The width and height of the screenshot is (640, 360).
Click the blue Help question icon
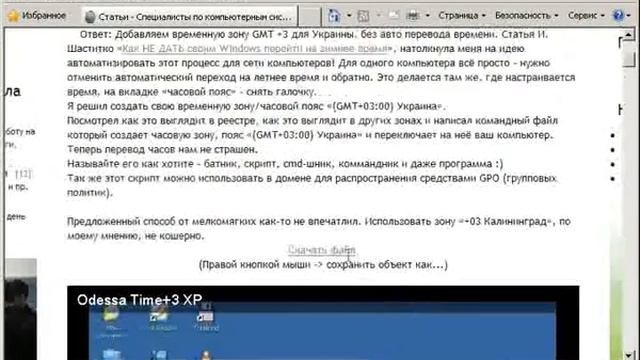[618, 16]
